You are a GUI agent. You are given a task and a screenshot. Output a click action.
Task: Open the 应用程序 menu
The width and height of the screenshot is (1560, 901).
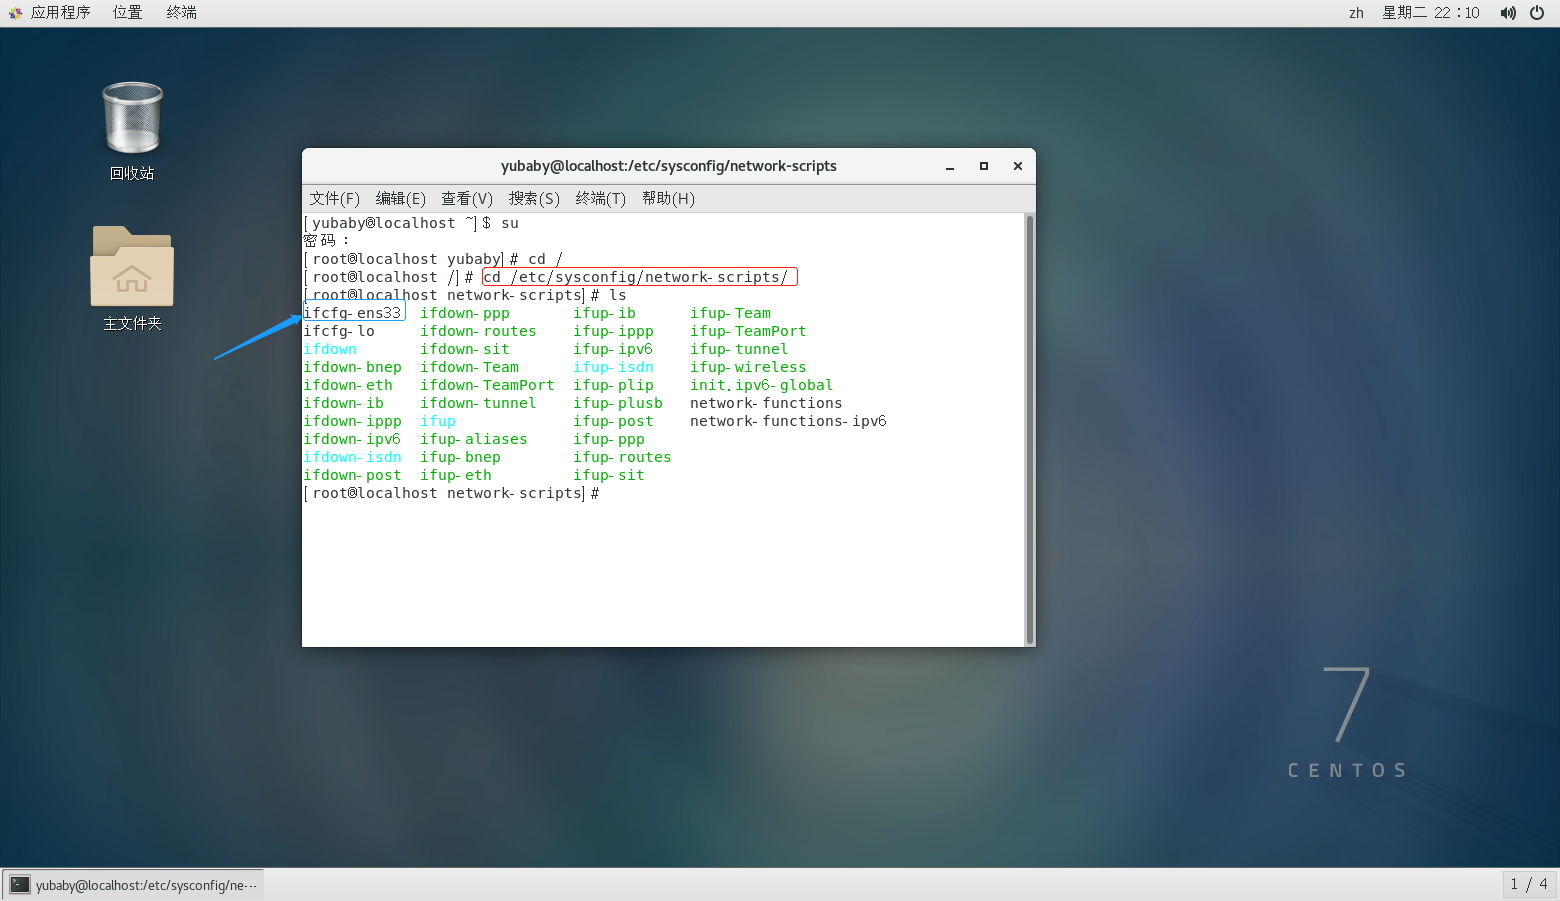tap(60, 13)
